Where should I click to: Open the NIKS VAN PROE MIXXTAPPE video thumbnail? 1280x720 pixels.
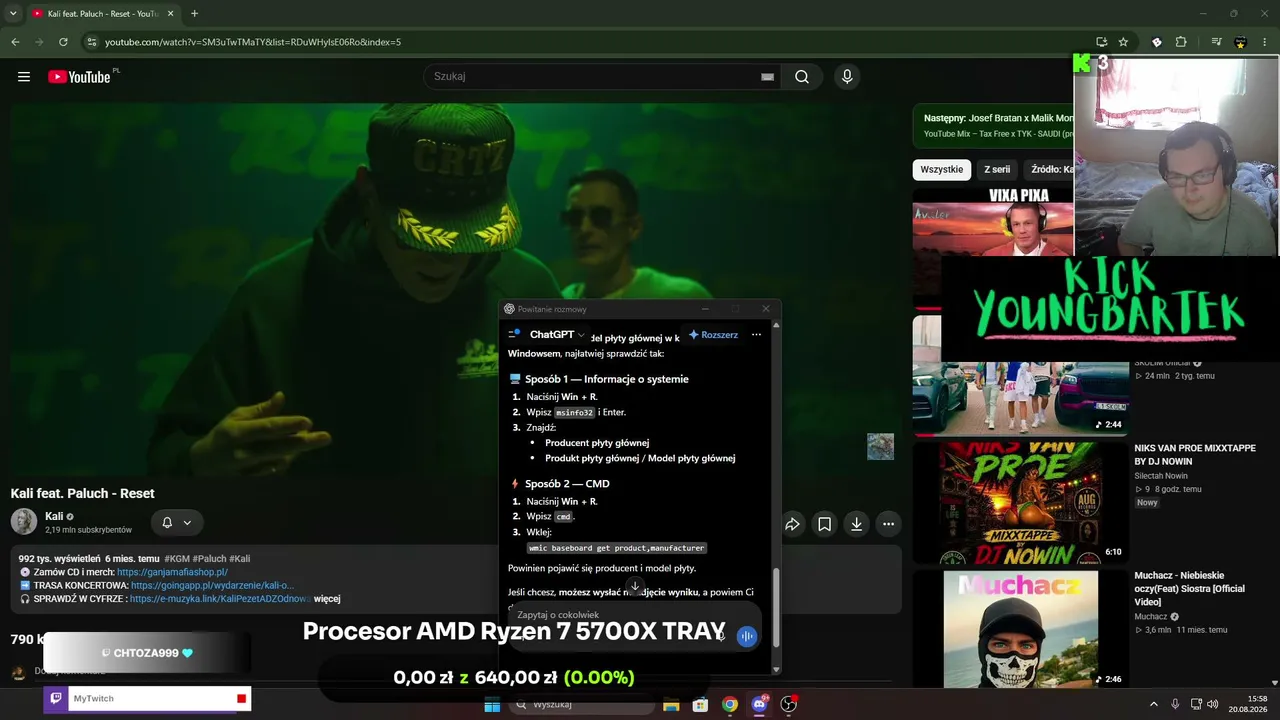[1020, 503]
